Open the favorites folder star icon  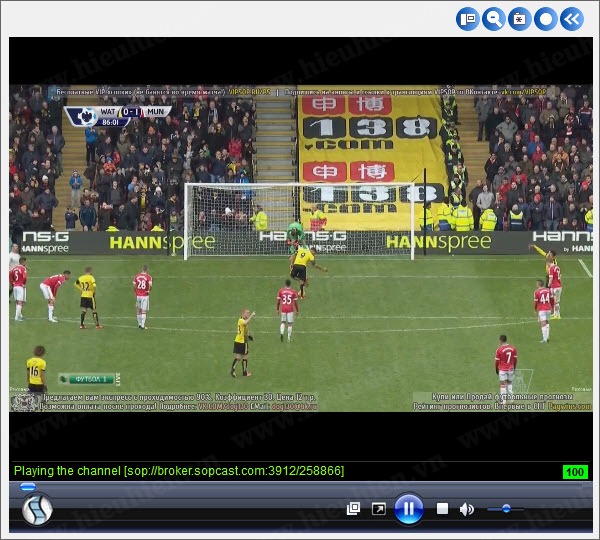[x=519, y=18]
